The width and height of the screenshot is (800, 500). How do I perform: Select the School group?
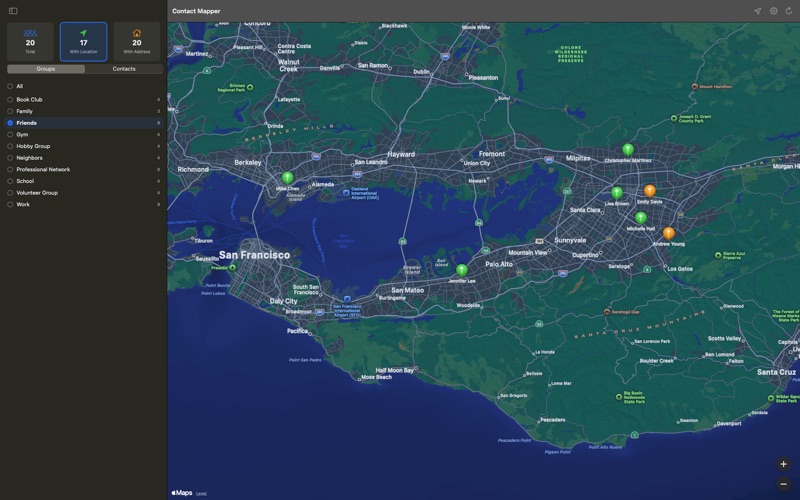click(84, 181)
